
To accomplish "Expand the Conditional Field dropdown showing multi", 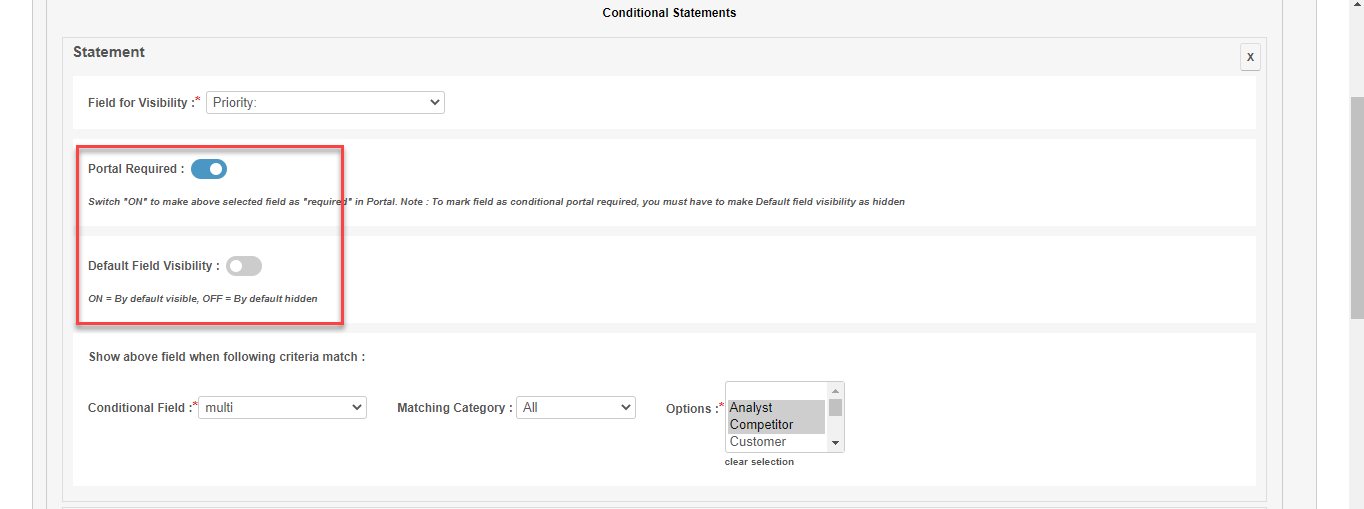I will 282,408.
